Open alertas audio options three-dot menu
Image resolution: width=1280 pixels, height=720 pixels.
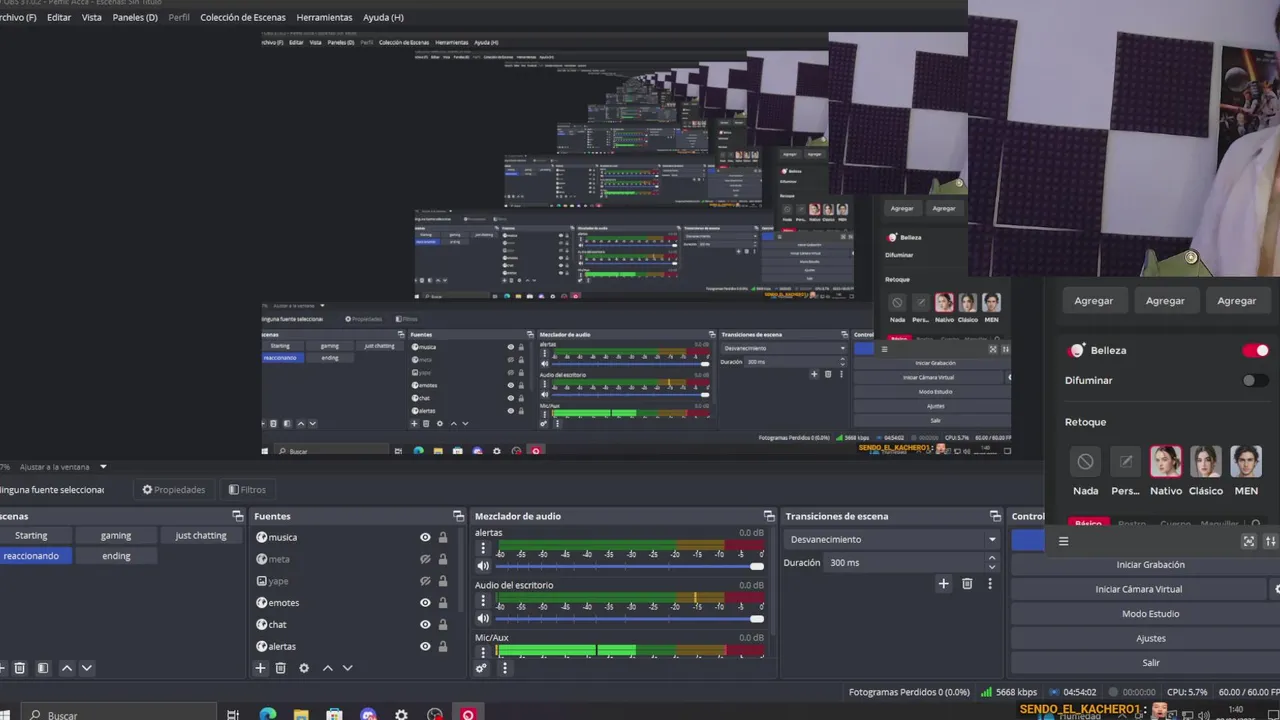click(483, 548)
